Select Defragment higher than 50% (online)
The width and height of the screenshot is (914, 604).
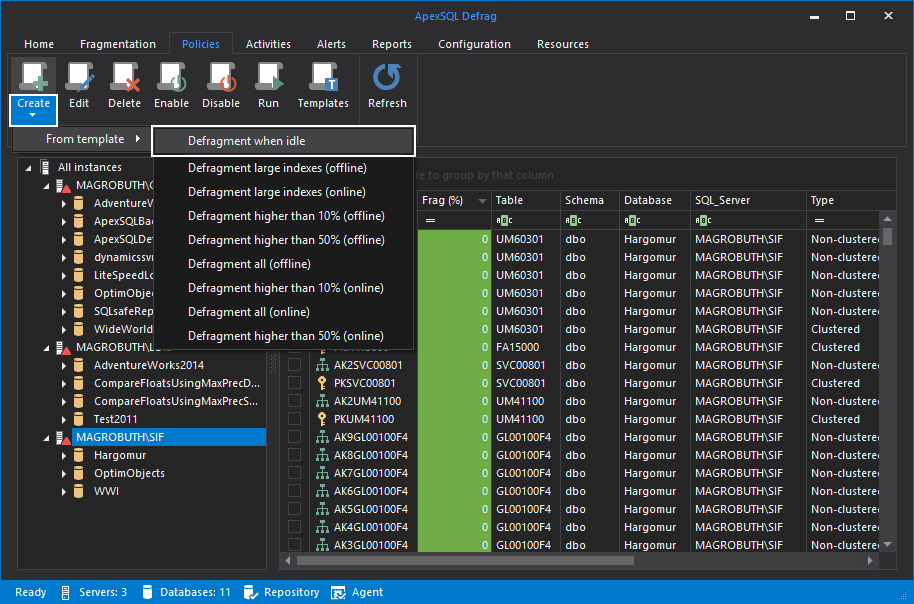point(283,336)
